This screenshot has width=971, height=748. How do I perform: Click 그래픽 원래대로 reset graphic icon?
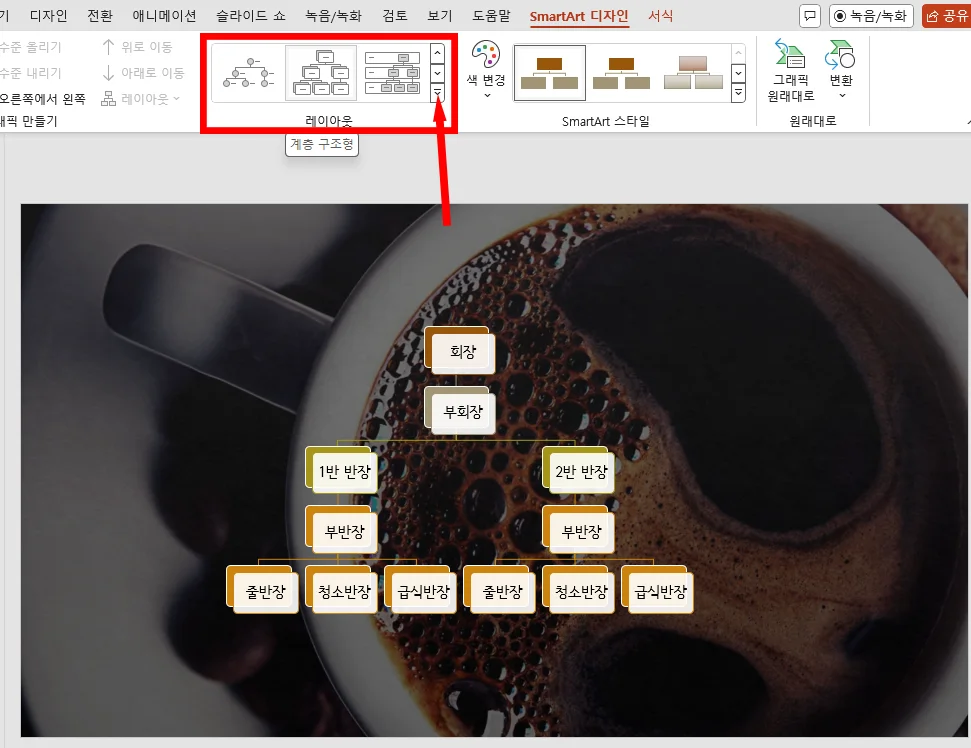click(790, 54)
